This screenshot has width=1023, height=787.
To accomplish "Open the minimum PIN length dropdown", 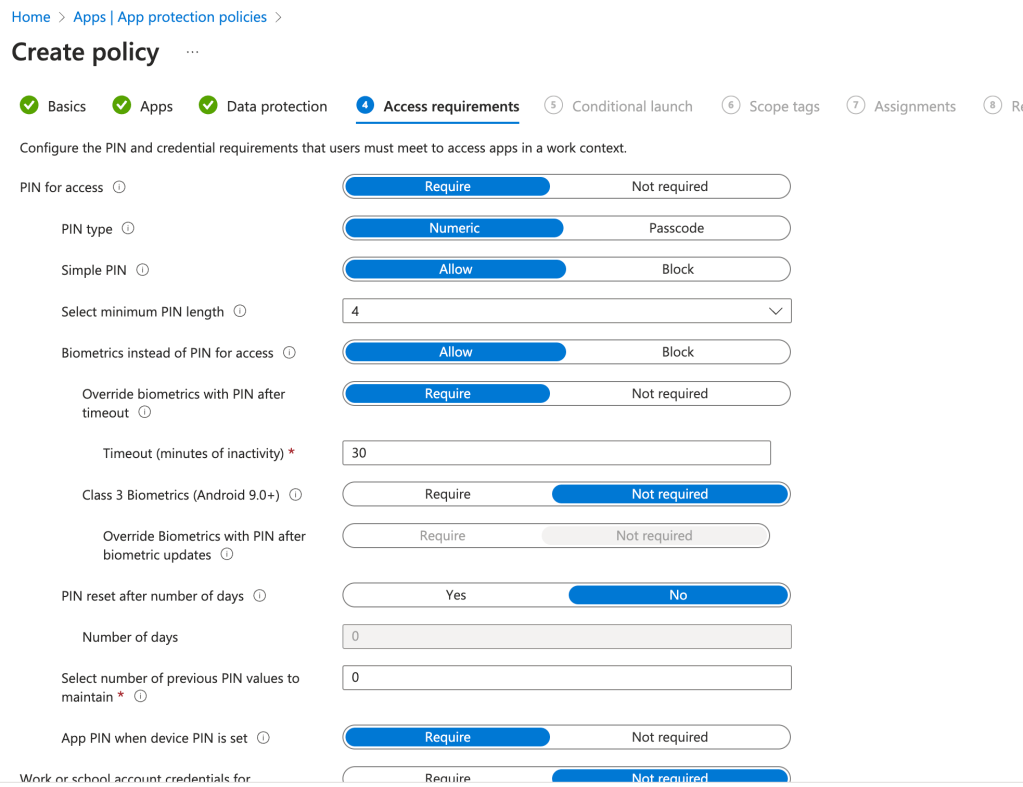I will [x=566, y=311].
